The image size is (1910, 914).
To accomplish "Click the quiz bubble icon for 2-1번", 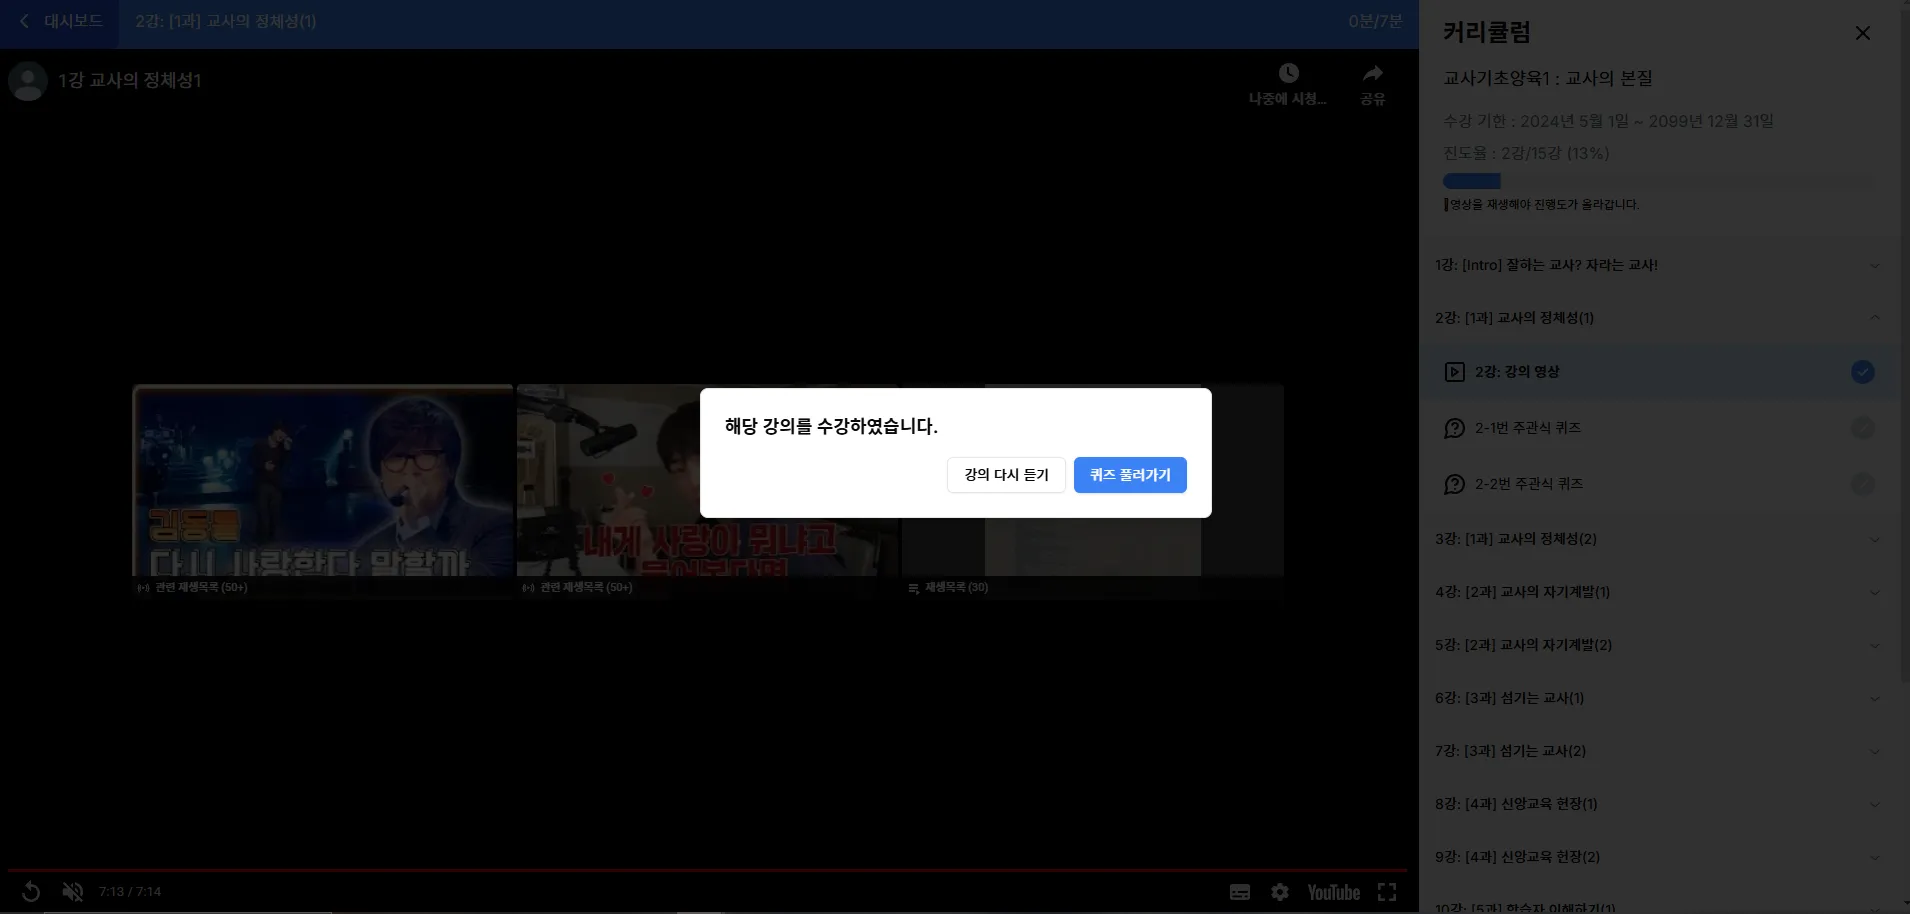I will pos(1454,428).
